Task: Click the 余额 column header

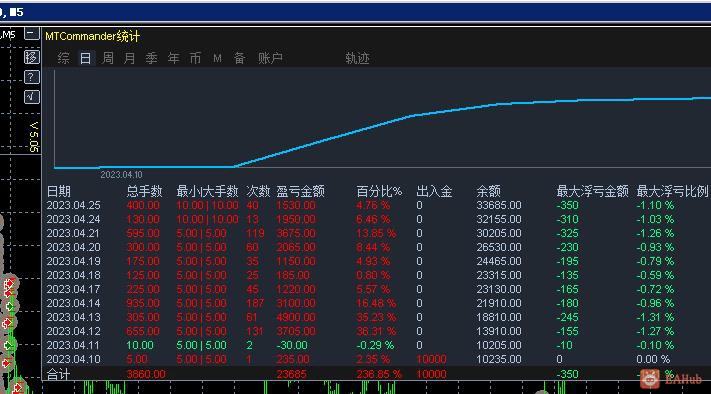Action: pos(488,191)
